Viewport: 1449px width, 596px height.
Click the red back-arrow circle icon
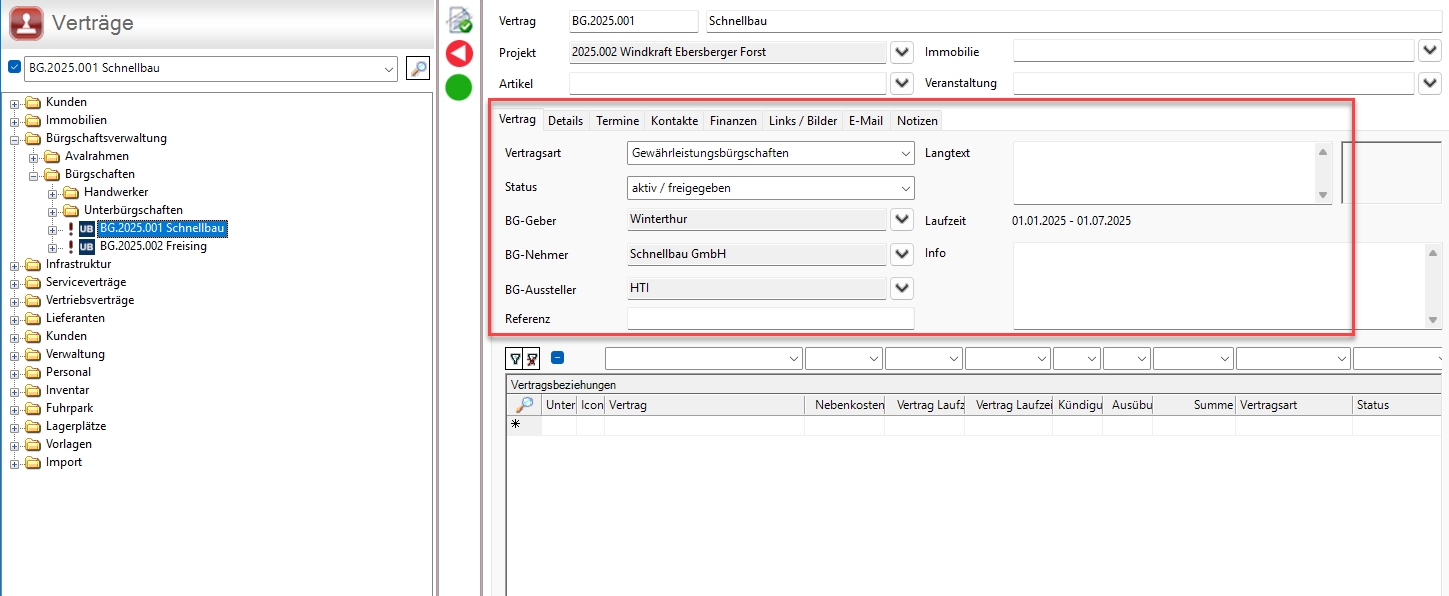(x=459, y=53)
